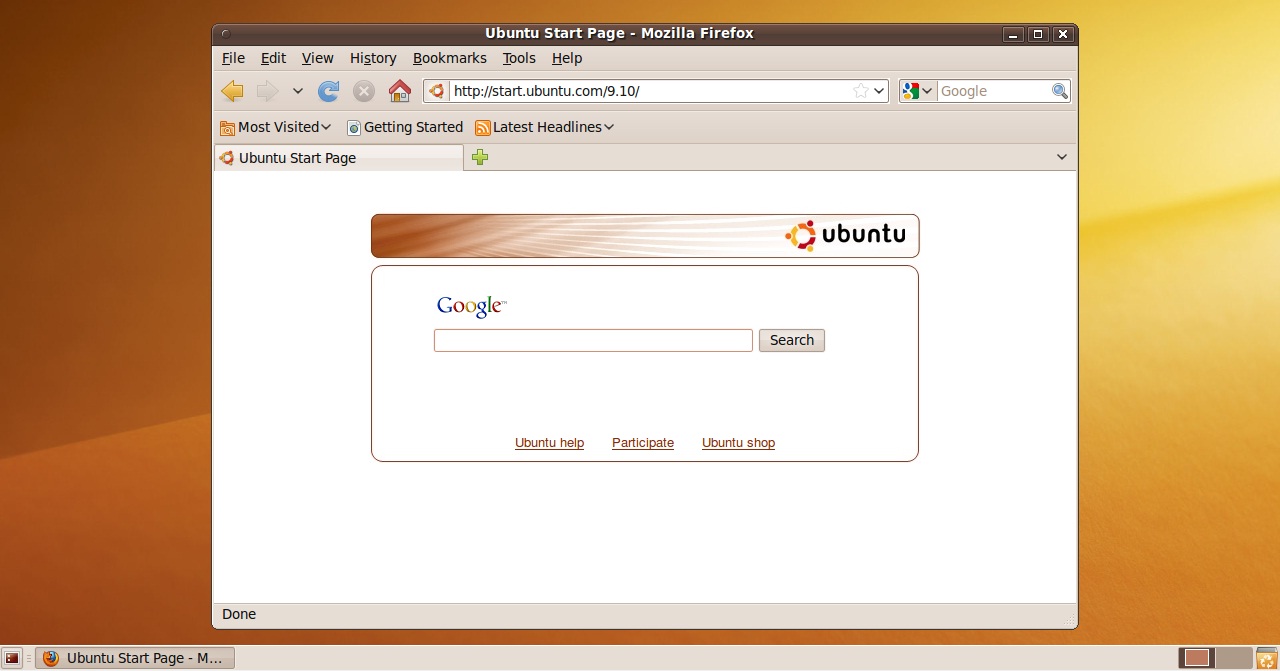The image size is (1280, 671).
Task: Open the Help menu
Action: [x=567, y=58]
